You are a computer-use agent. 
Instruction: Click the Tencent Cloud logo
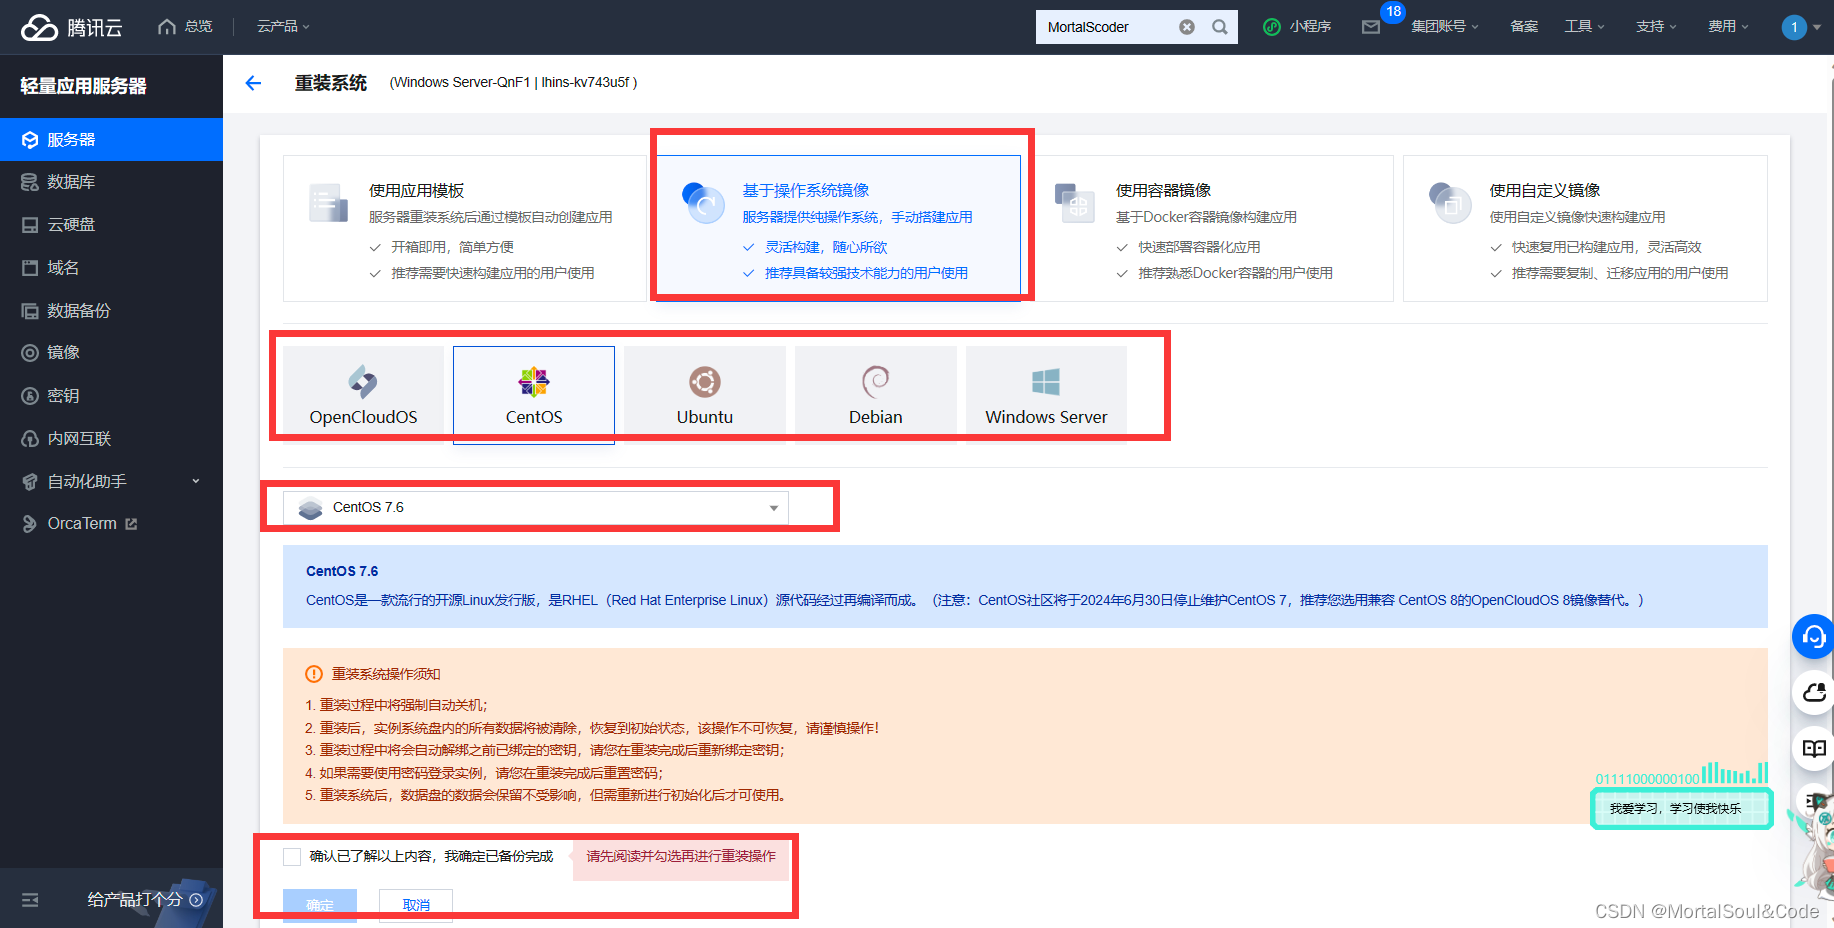pos(71,27)
